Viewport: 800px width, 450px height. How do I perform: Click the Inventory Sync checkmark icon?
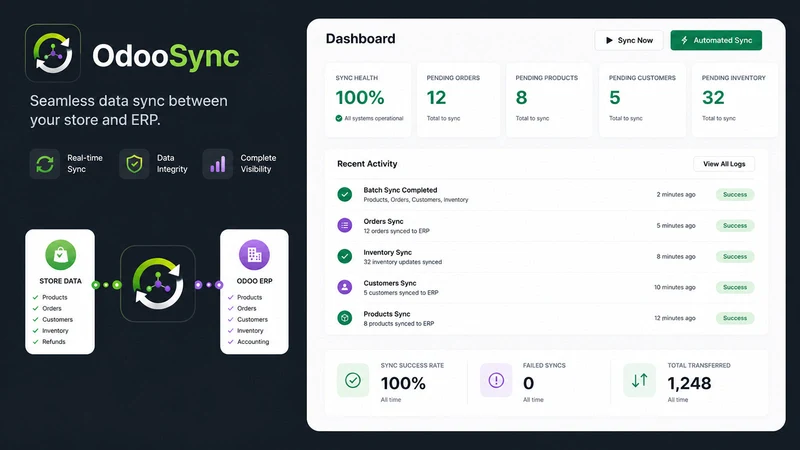click(x=345, y=256)
